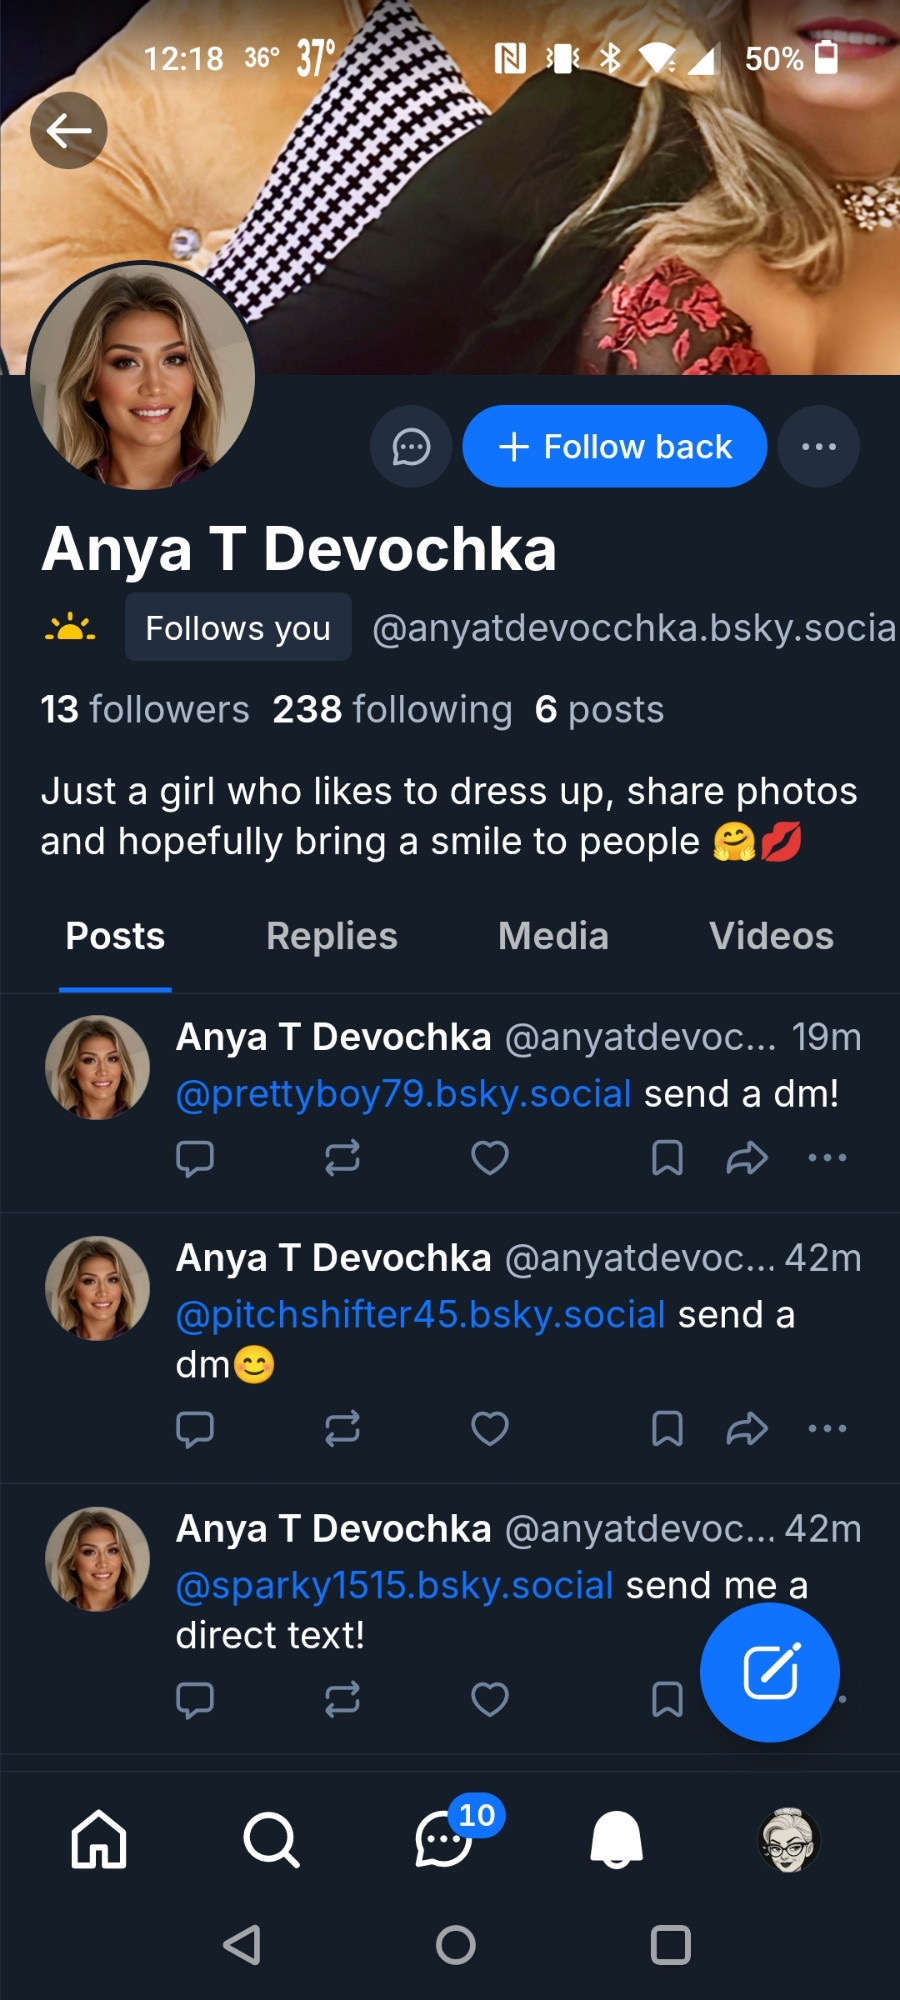Screen dimensions: 900x2000
Task: Like the prettyboy79 post
Action: [490, 1158]
